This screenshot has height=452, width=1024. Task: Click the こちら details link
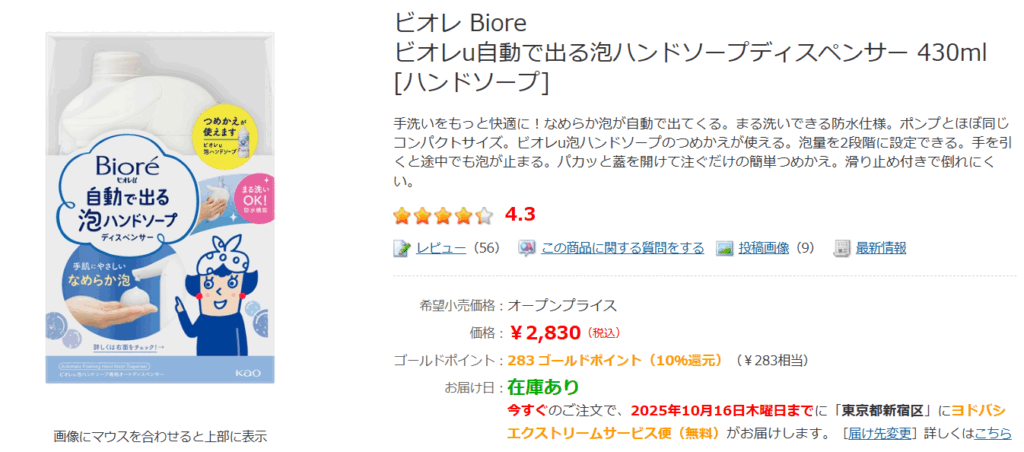(x=992, y=433)
